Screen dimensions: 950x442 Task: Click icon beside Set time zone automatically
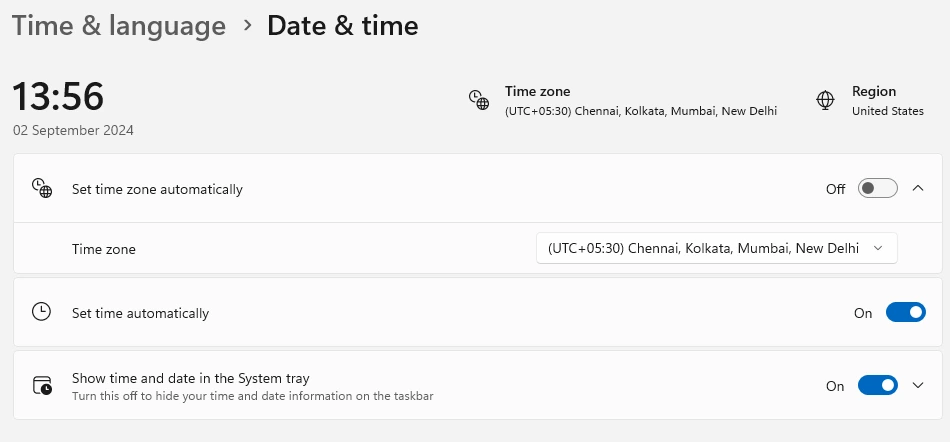(42, 188)
